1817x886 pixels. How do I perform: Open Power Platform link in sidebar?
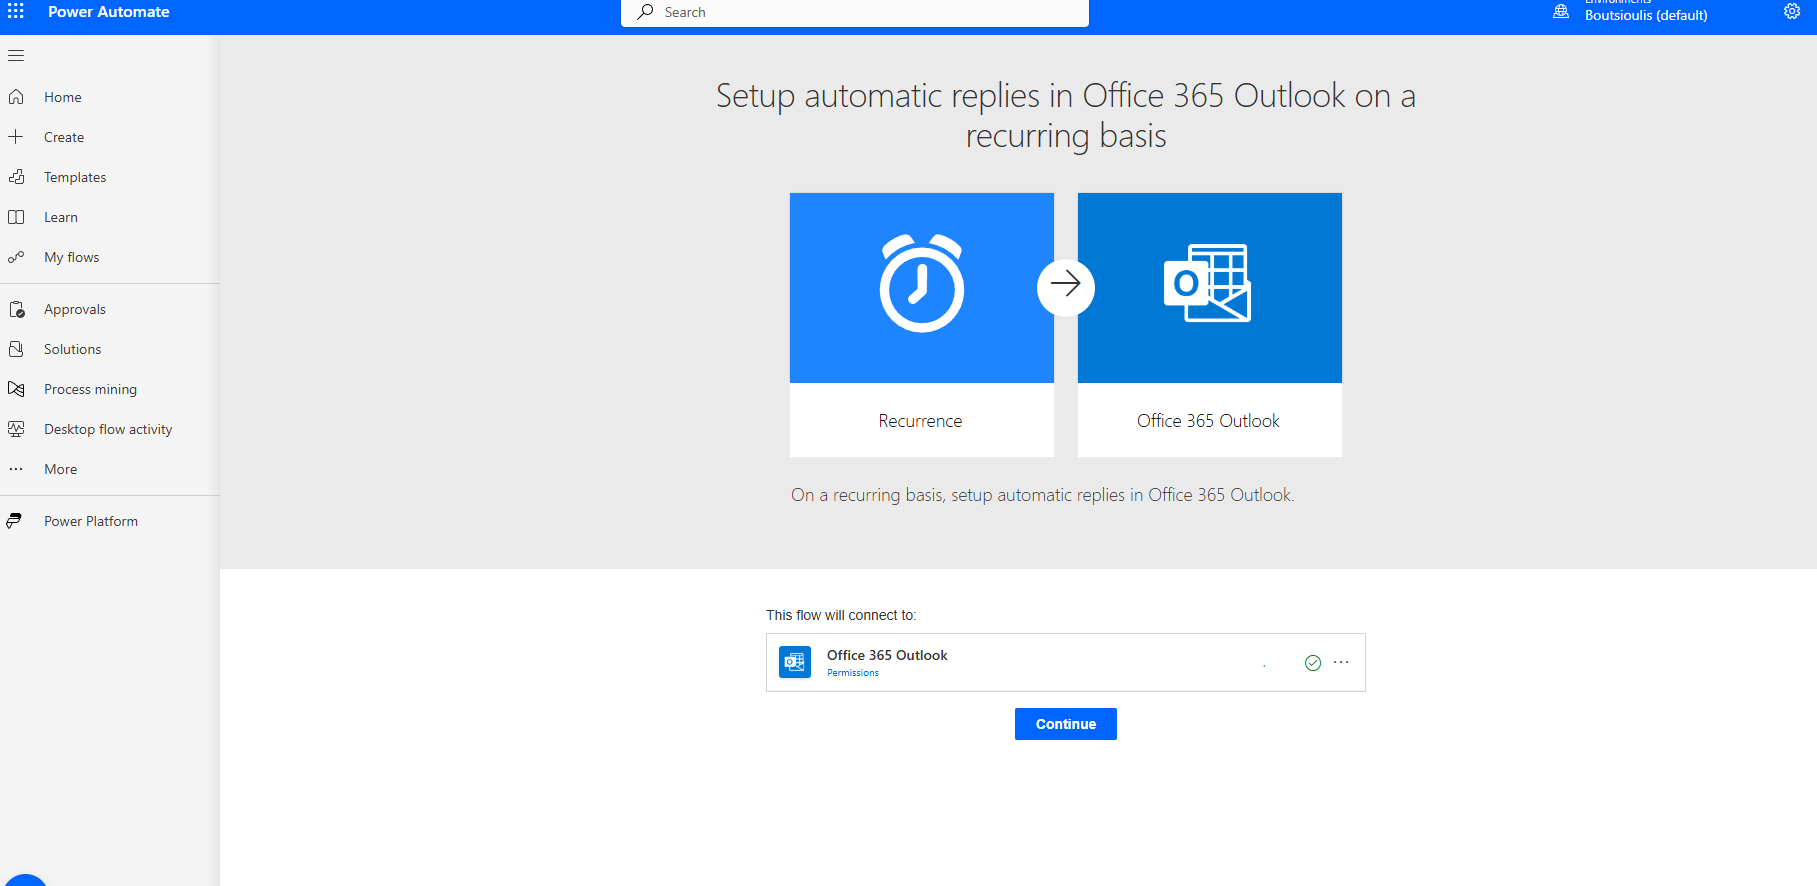110,521
